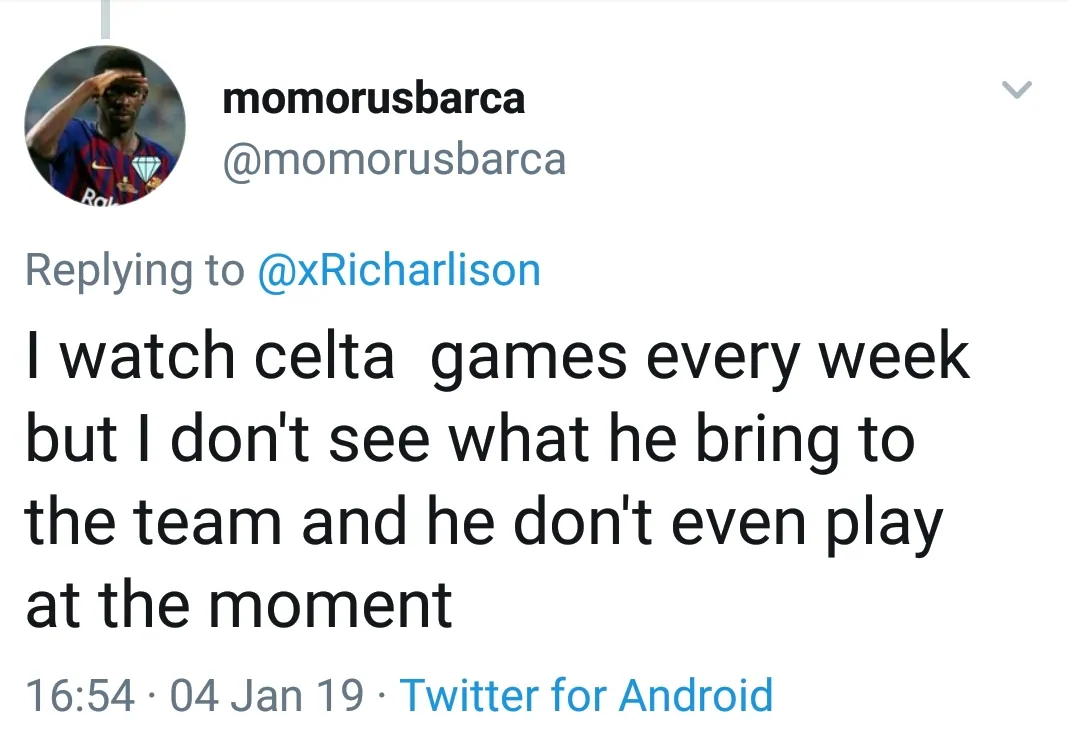This screenshot has width=1068, height=748.
Task: Click the bold momorusbarca display name
Action: [373, 99]
